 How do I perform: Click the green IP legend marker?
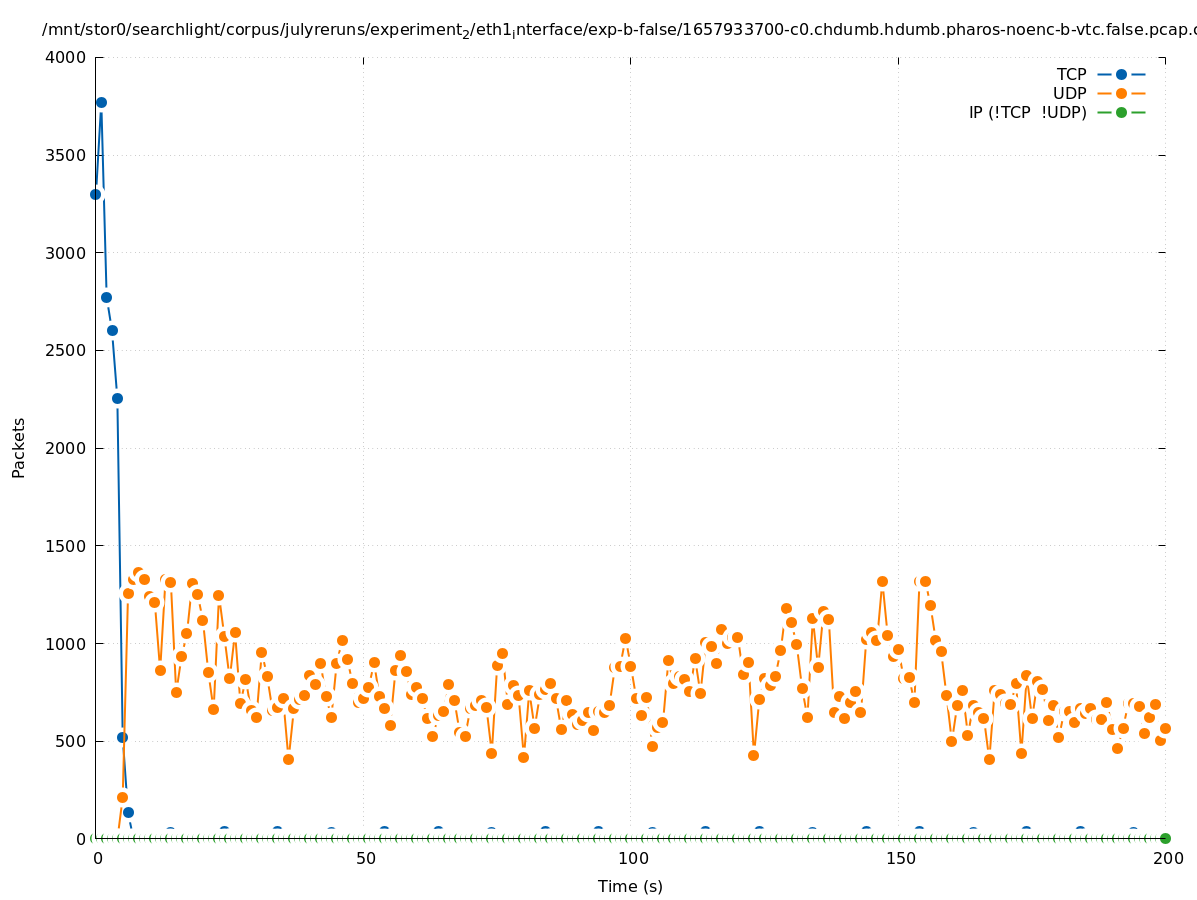(1121, 112)
